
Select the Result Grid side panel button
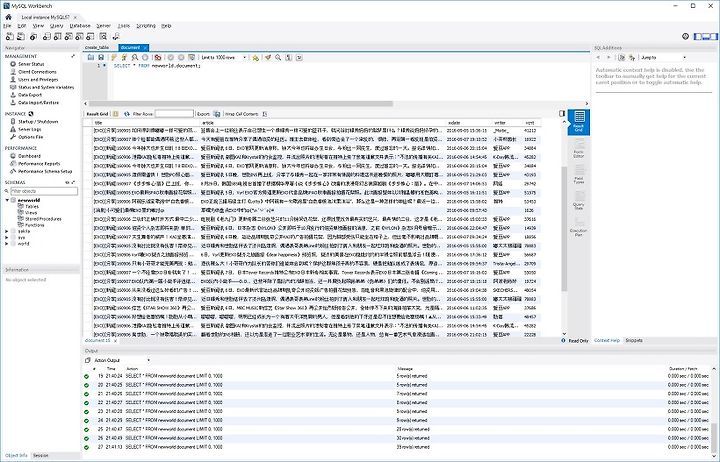pyautogui.click(x=579, y=122)
